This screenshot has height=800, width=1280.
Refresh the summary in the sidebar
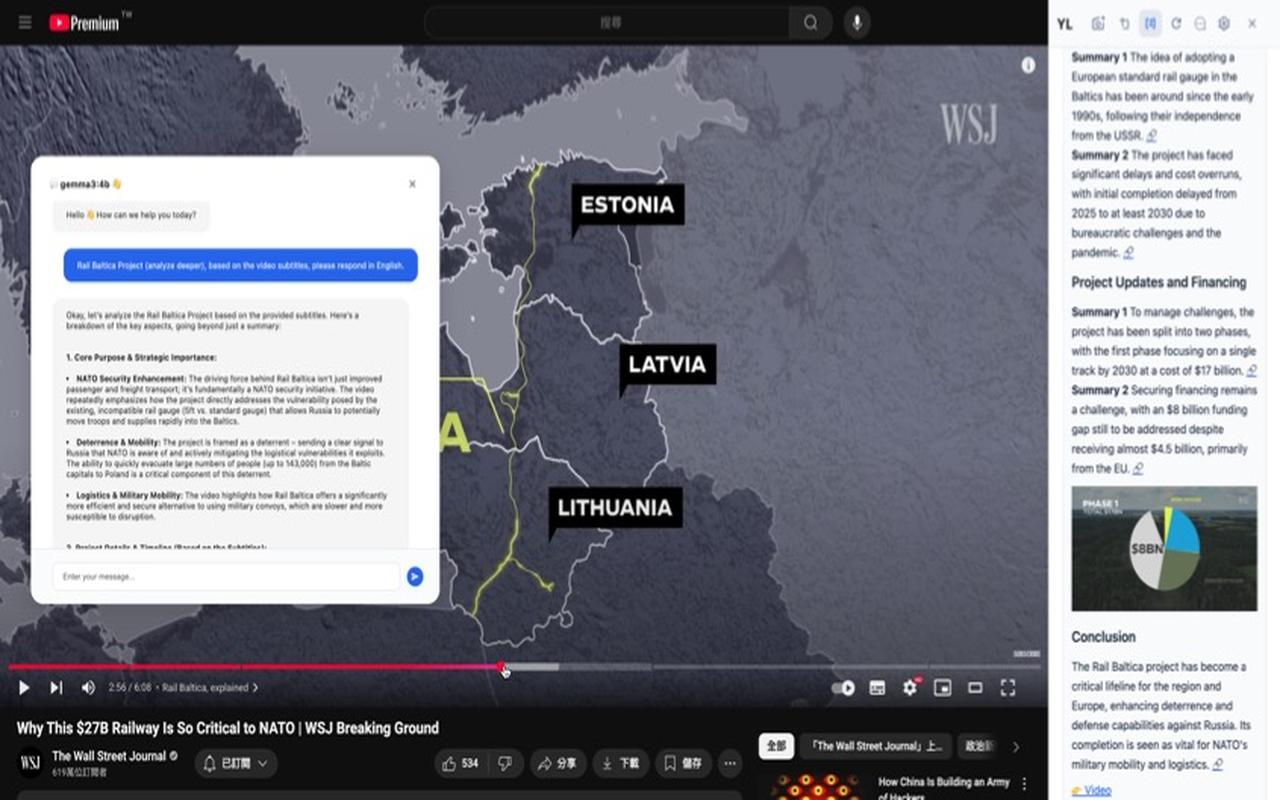pos(1176,24)
